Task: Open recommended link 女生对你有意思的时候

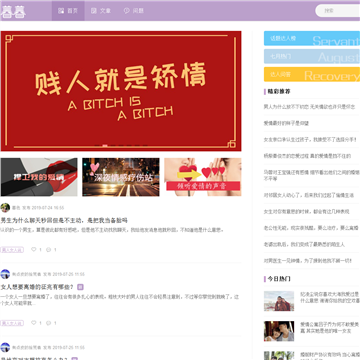Action: (306, 212)
